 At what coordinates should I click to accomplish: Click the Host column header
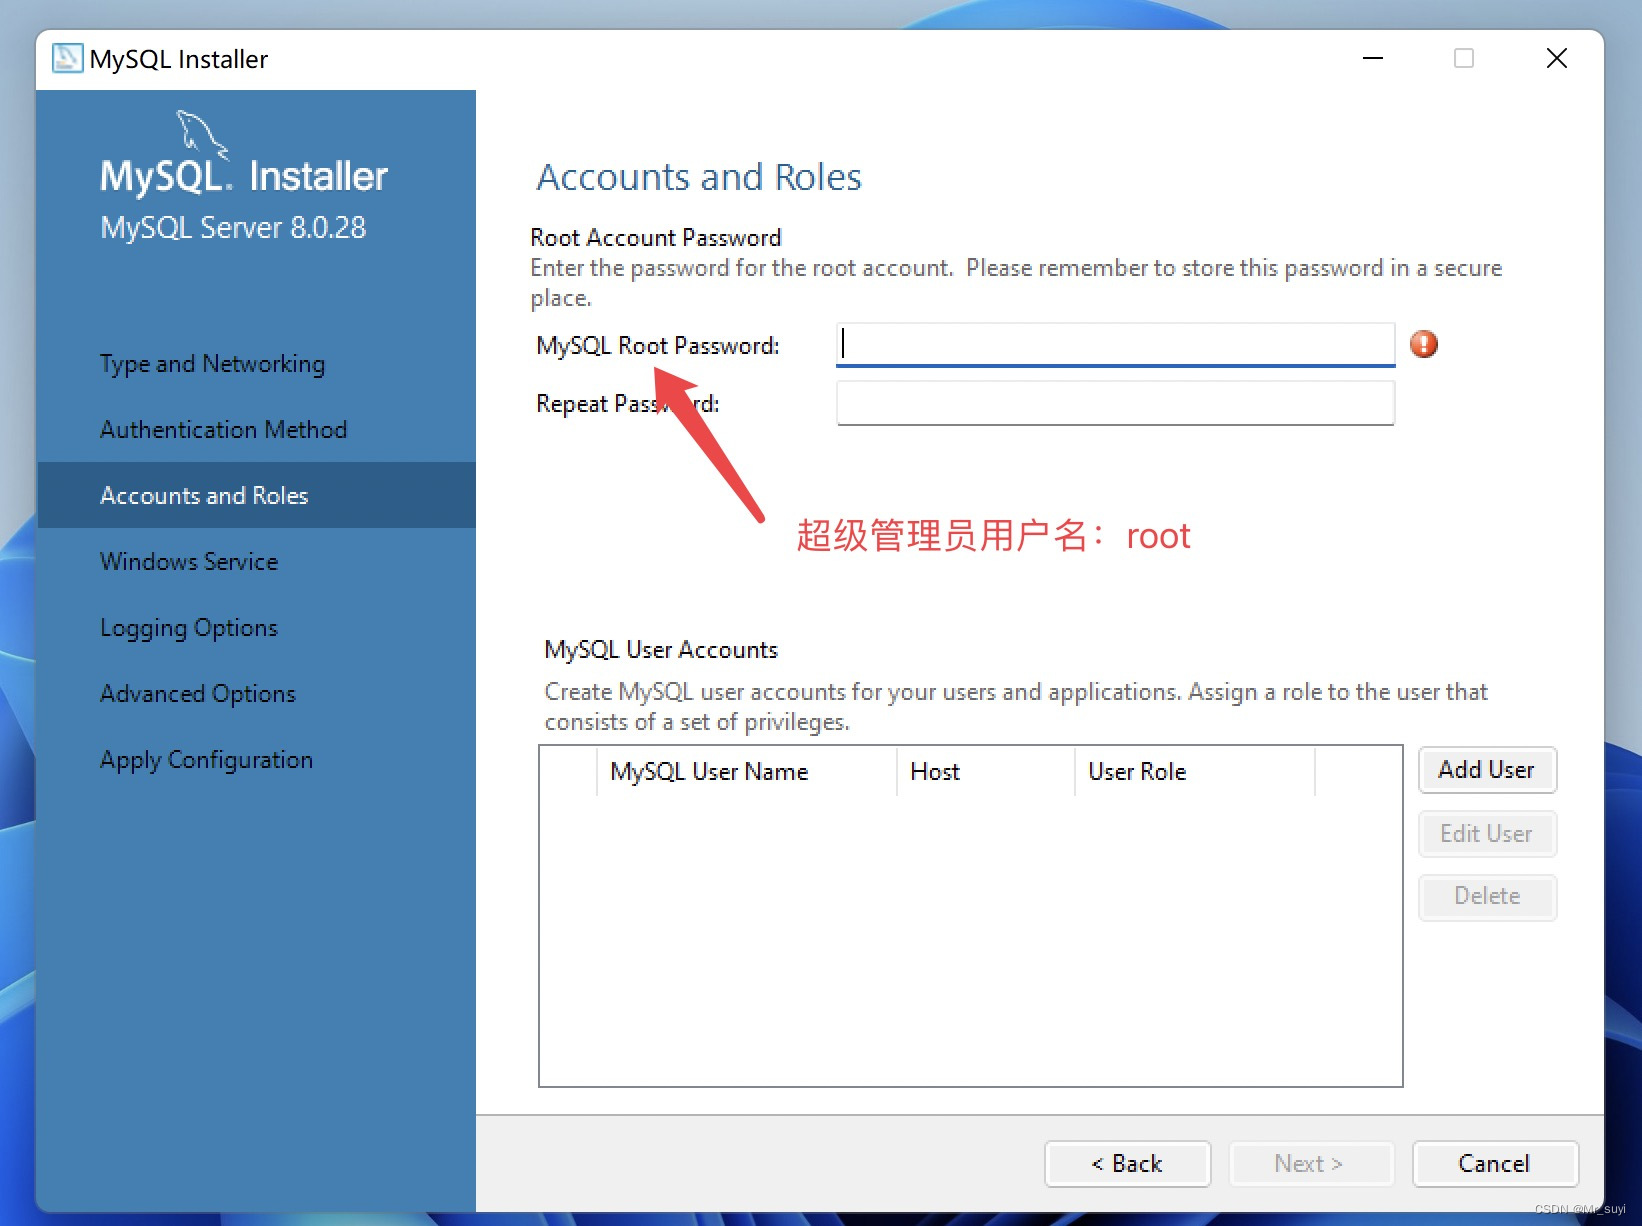[x=986, y=772]
